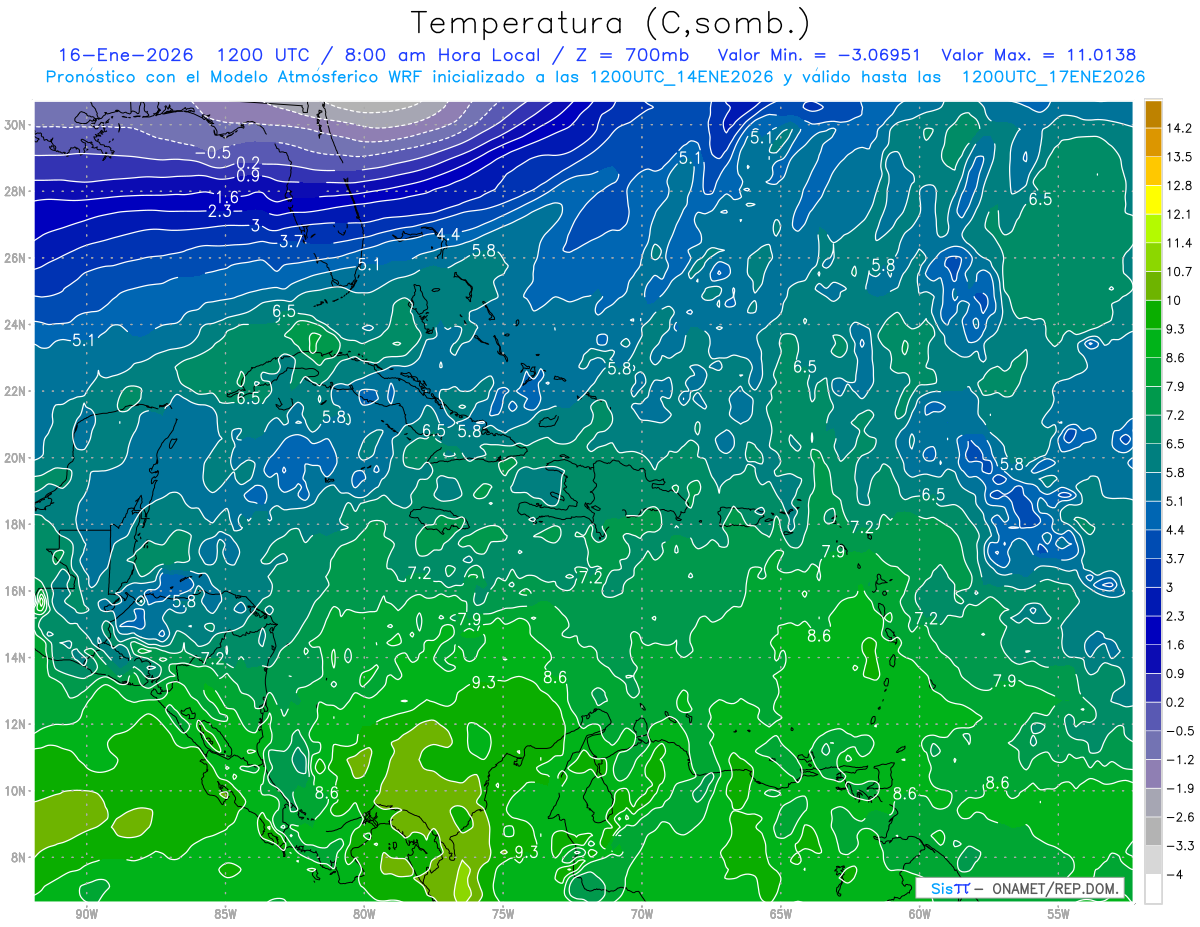Click the '-4' colorbar scale label
The width and height of the screenshot is (1200, 927).
tap(1175, 874)
